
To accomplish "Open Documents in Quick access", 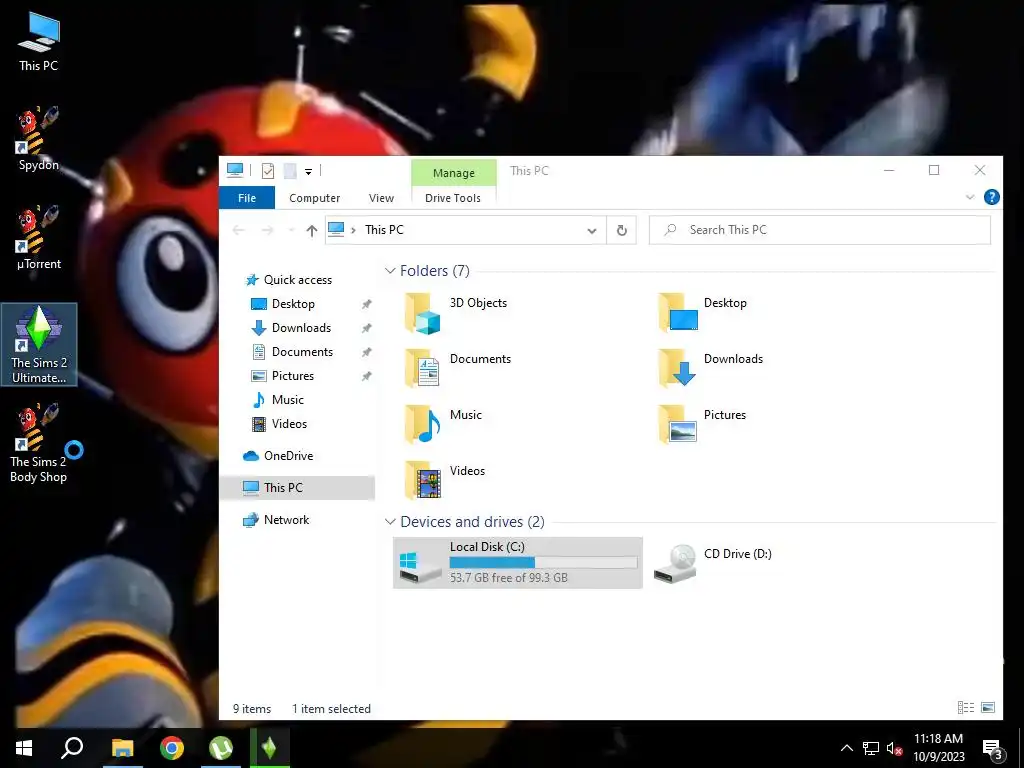I will click(x=302, y=352).
